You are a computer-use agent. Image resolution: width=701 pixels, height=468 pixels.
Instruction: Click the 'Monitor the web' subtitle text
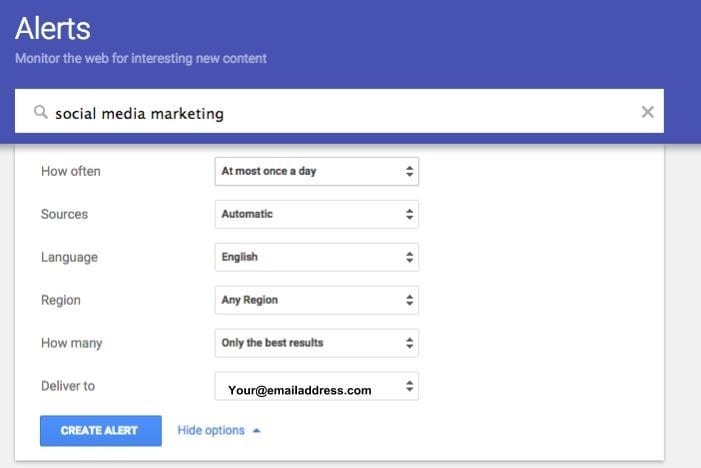(141, 59)
